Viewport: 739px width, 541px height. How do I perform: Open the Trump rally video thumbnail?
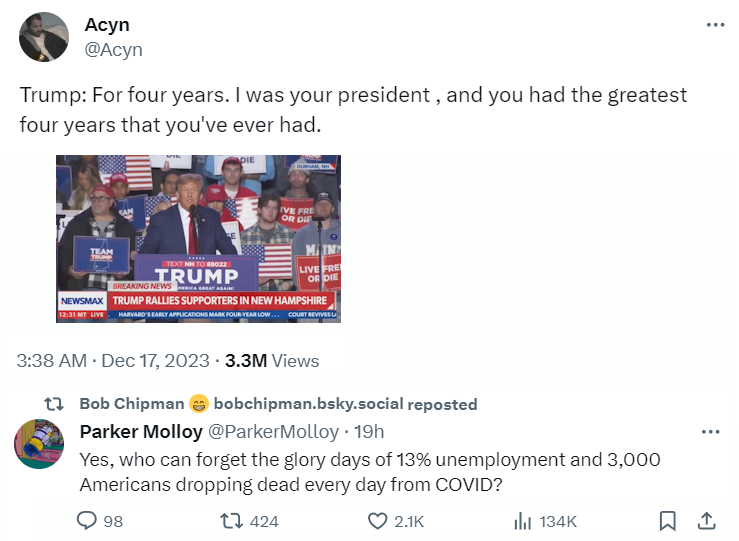pos(198,238)
